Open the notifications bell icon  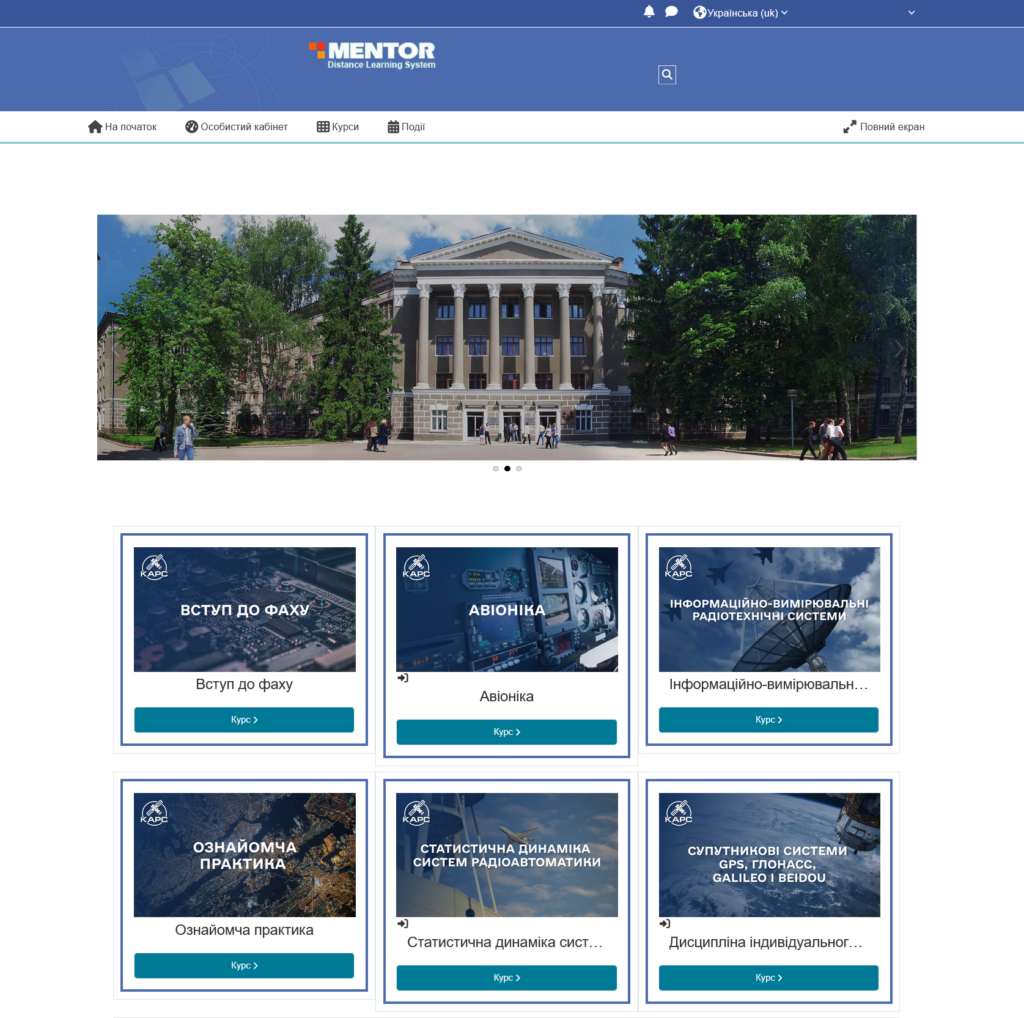pyautogui.click(x=648, y=12)
